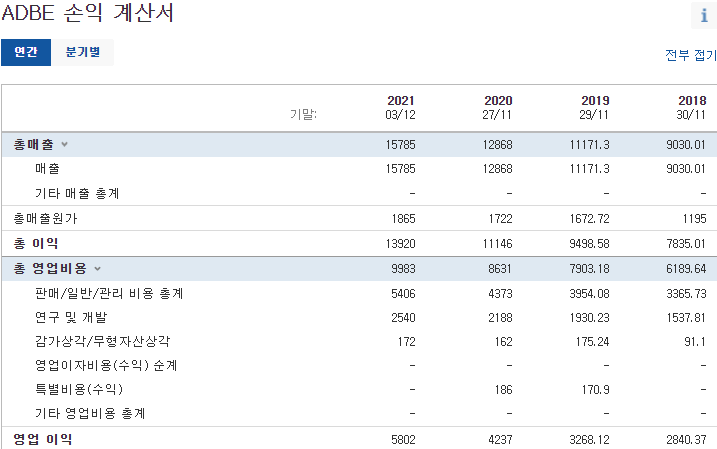Click 영업 이익 value 5802
Image resolution: width=717 pixels, height=449 pixels.
(403, 440)
